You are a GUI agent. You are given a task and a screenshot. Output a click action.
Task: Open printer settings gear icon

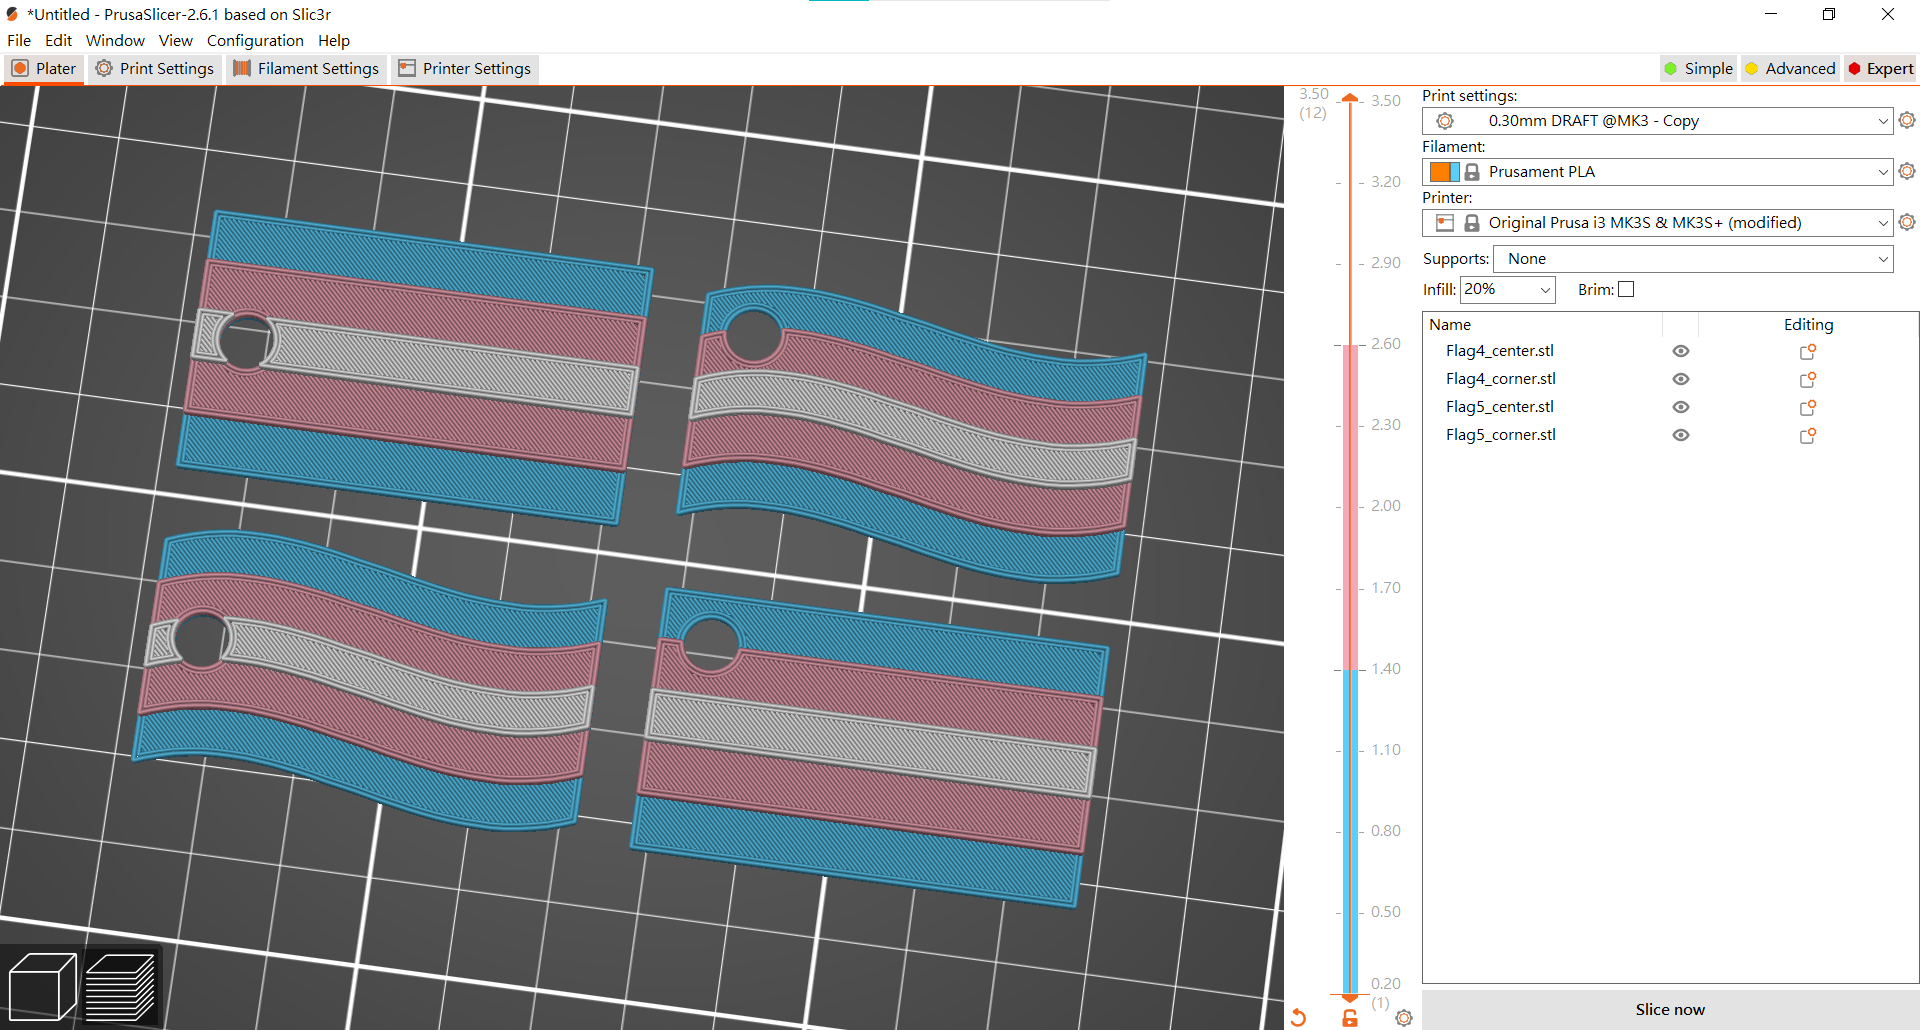(1906, 222)
